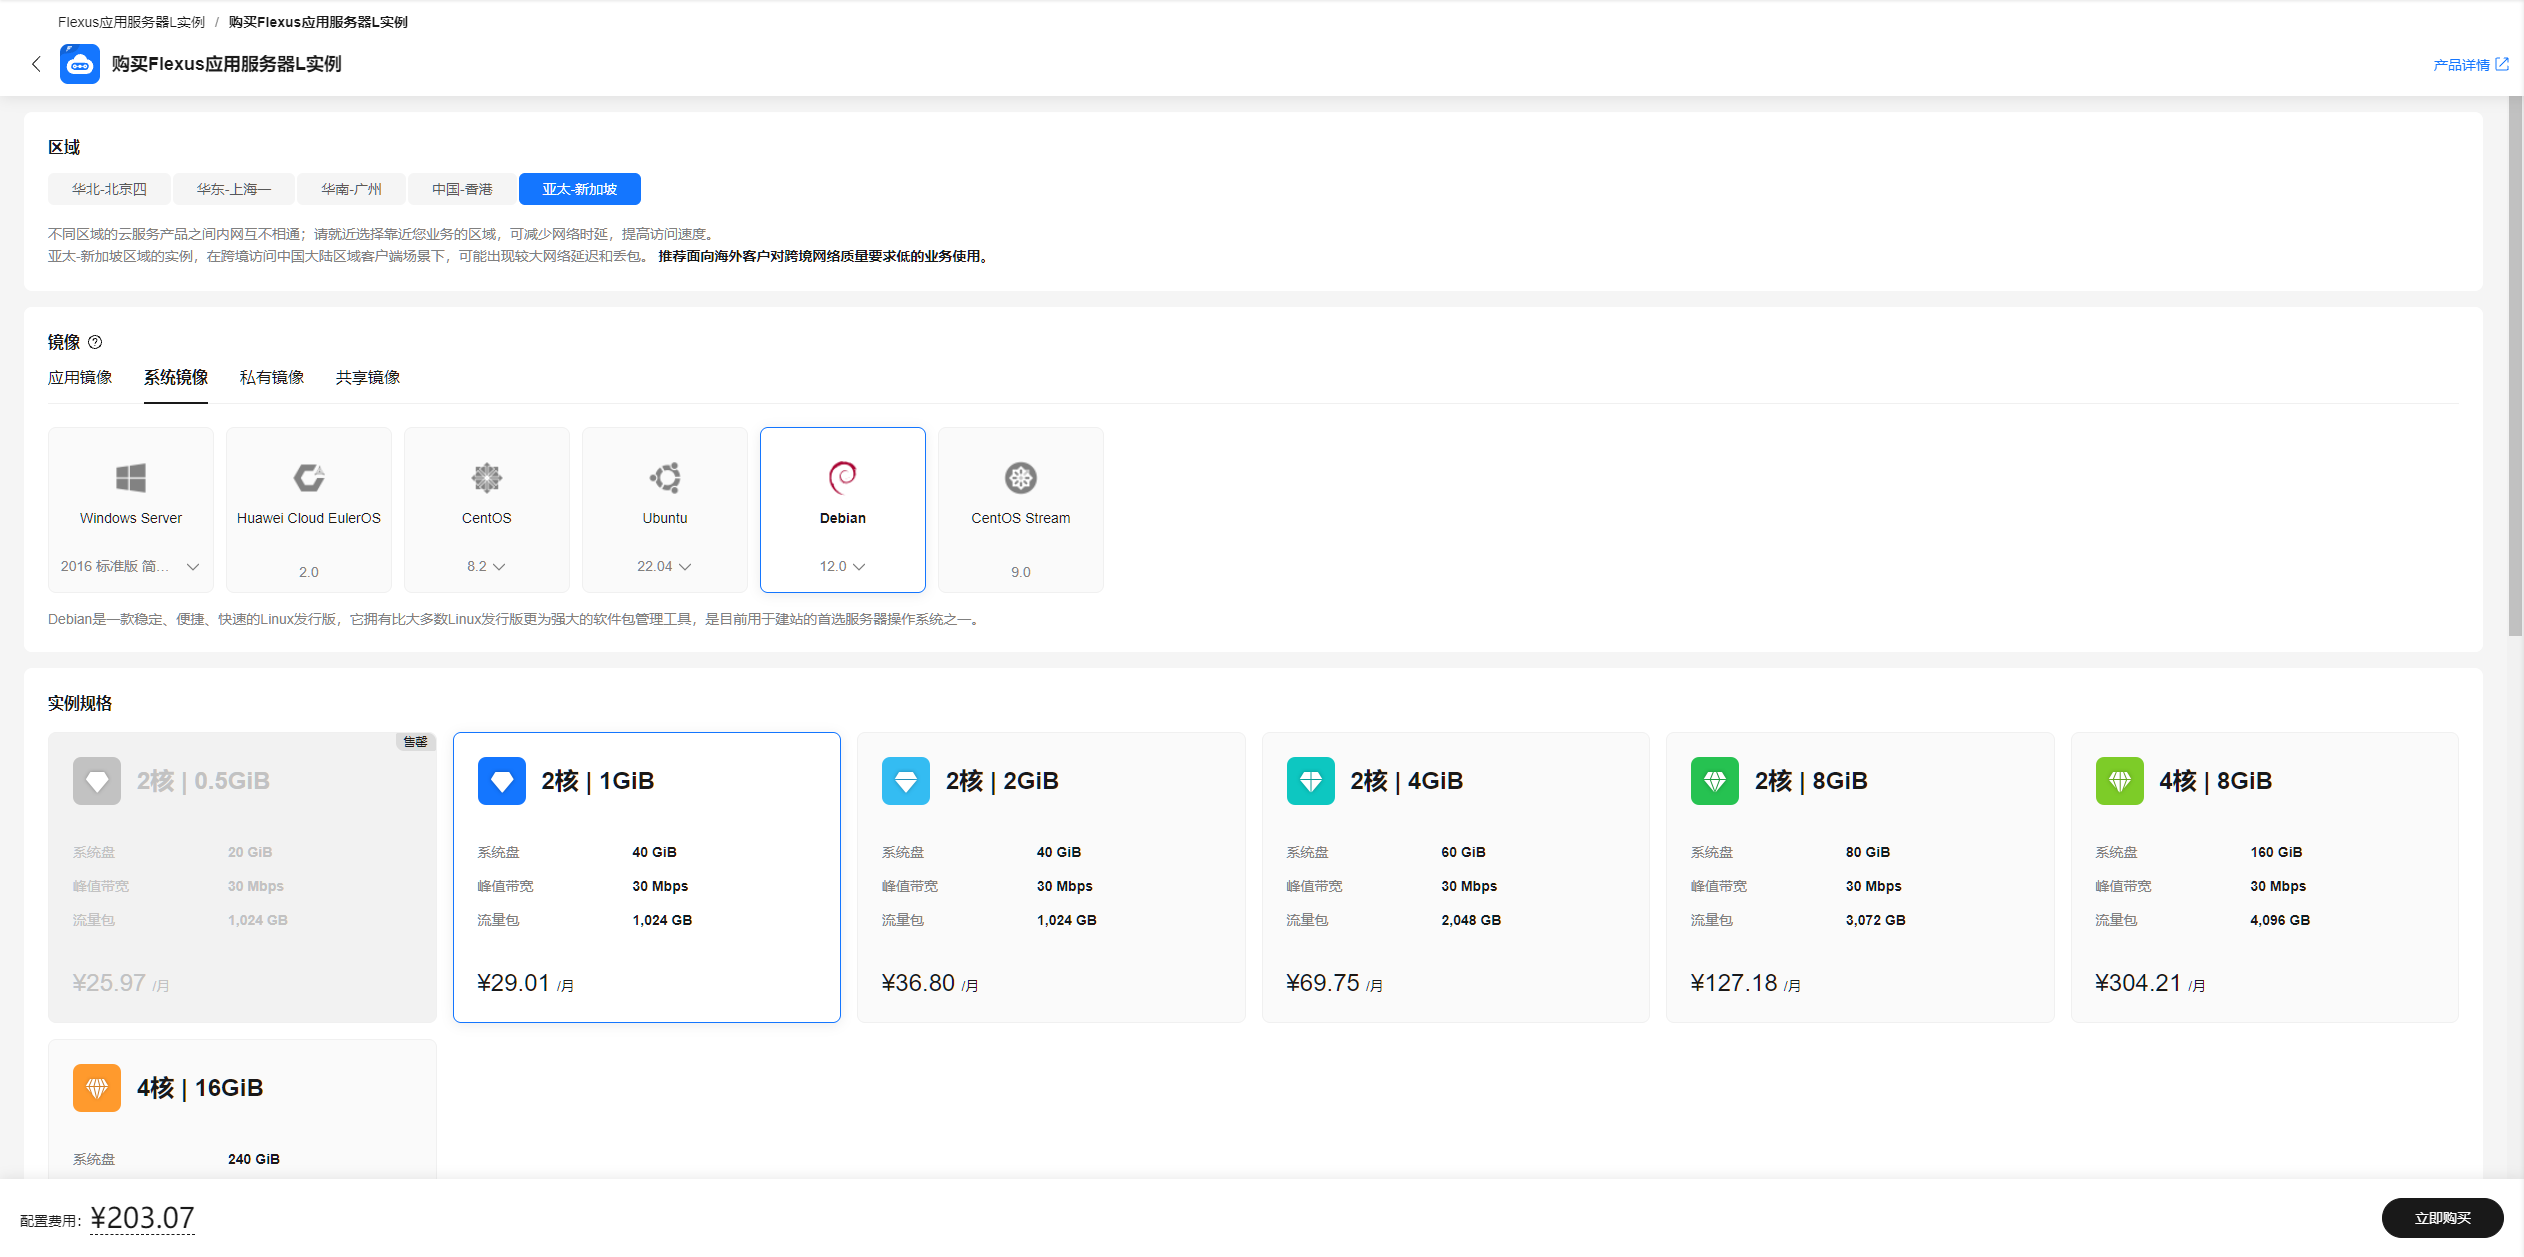
Task: Click the 售罄 sold-out badge
Action: (x=415, y=741)
